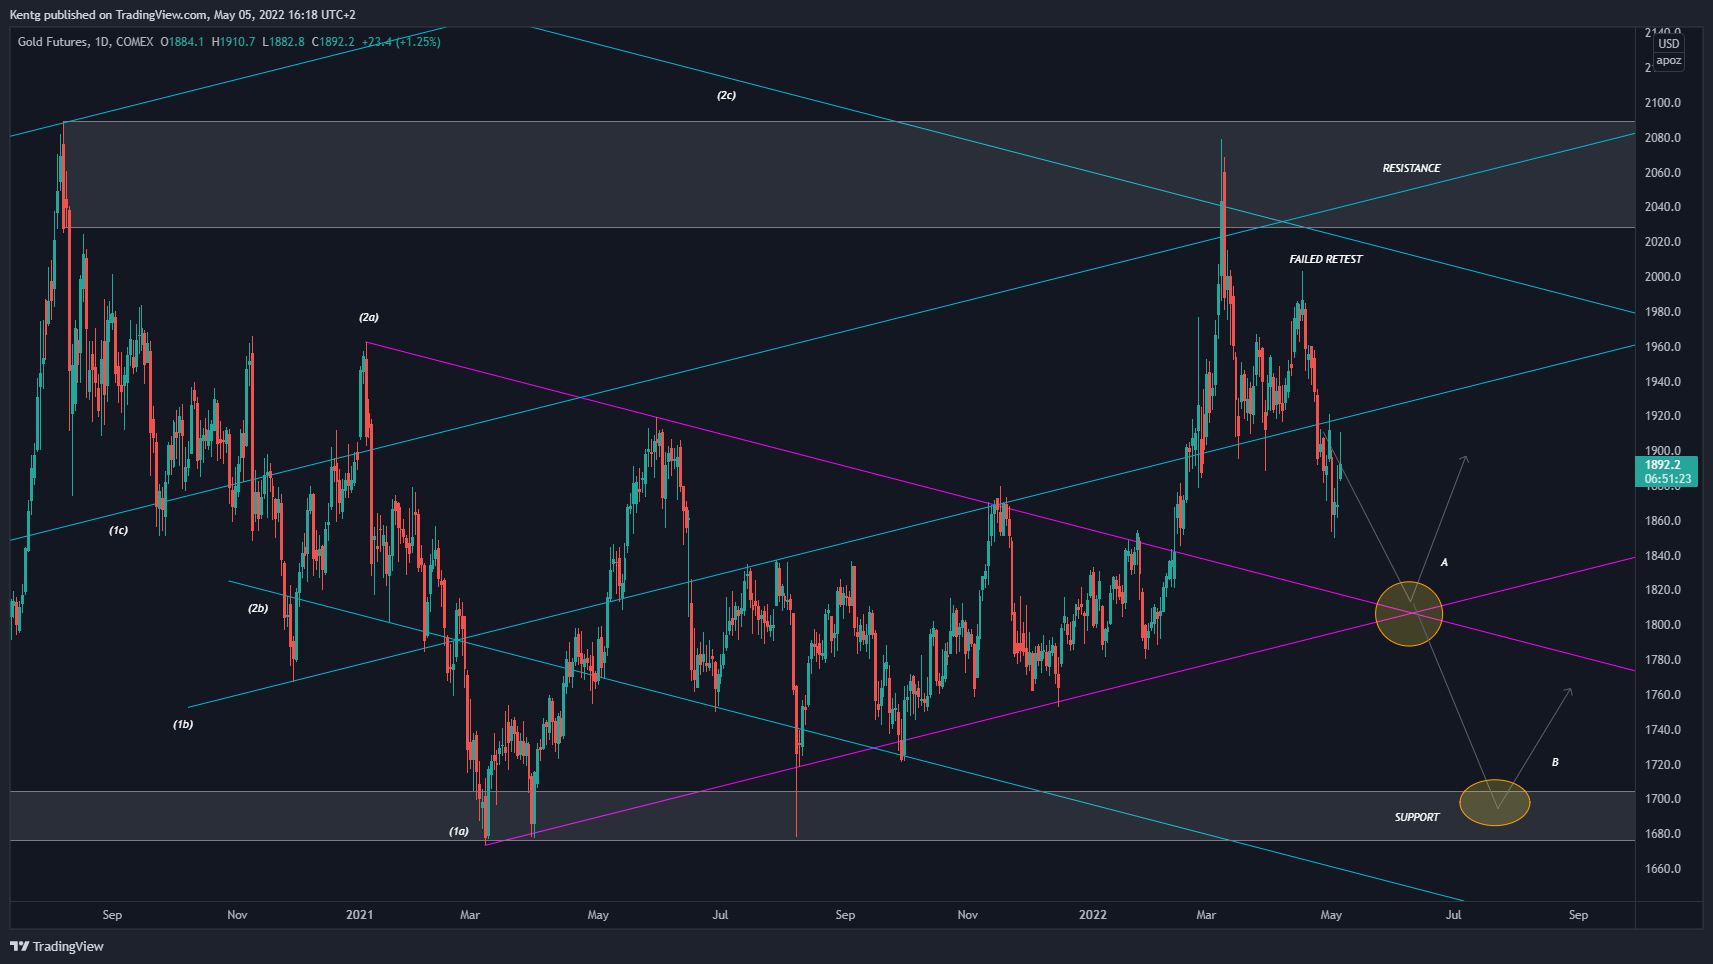Click the (1b) wave label
The height and width of the screenshot is (964, 1713).
183,724
